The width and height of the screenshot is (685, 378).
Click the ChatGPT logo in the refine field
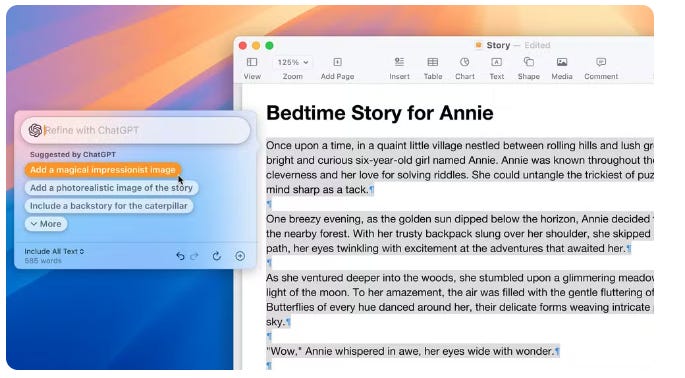(35, 130)
